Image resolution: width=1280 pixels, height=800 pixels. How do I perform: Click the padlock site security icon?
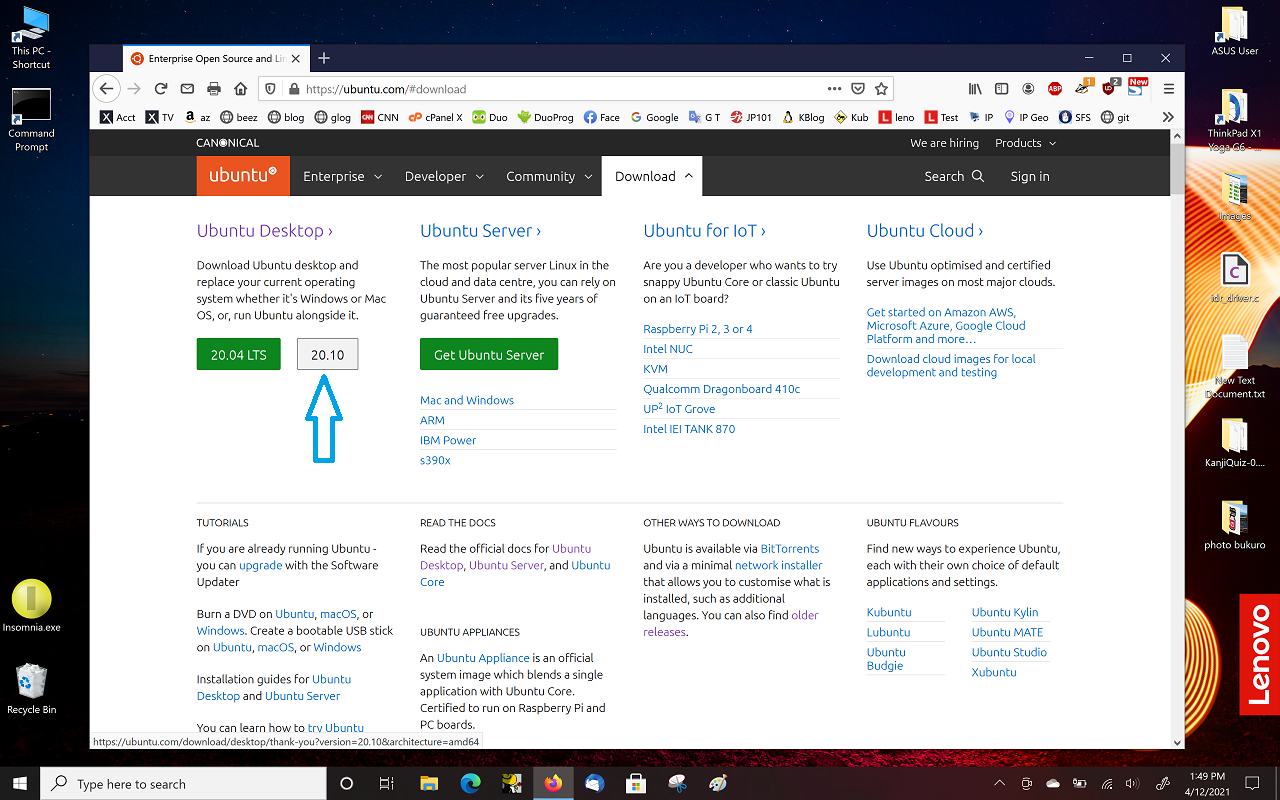[293, 89]
